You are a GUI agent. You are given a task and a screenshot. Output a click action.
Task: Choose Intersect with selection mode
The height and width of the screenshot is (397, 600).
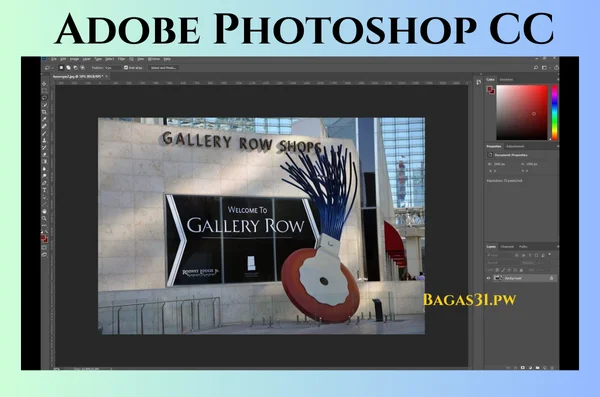(83, 68)
